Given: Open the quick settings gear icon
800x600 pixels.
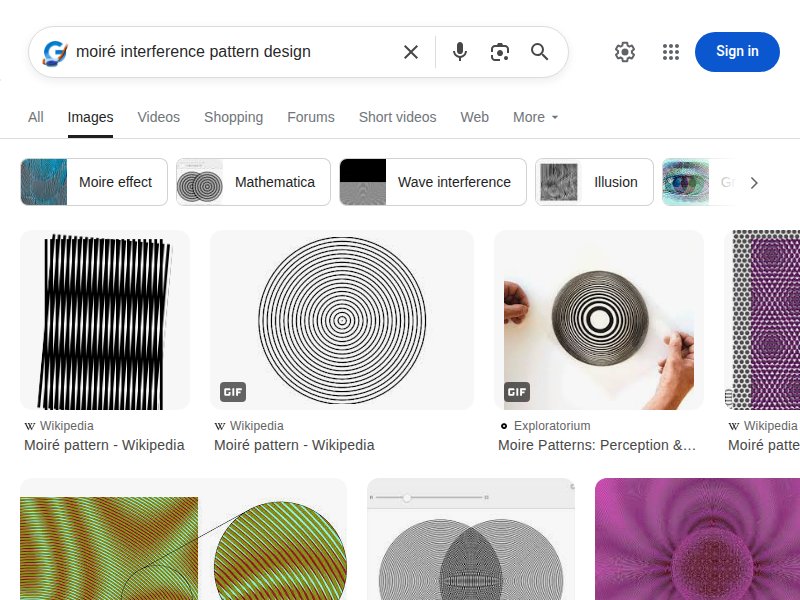Looking at the screenshot, I should pyautogui.click(x=625, y=52).
